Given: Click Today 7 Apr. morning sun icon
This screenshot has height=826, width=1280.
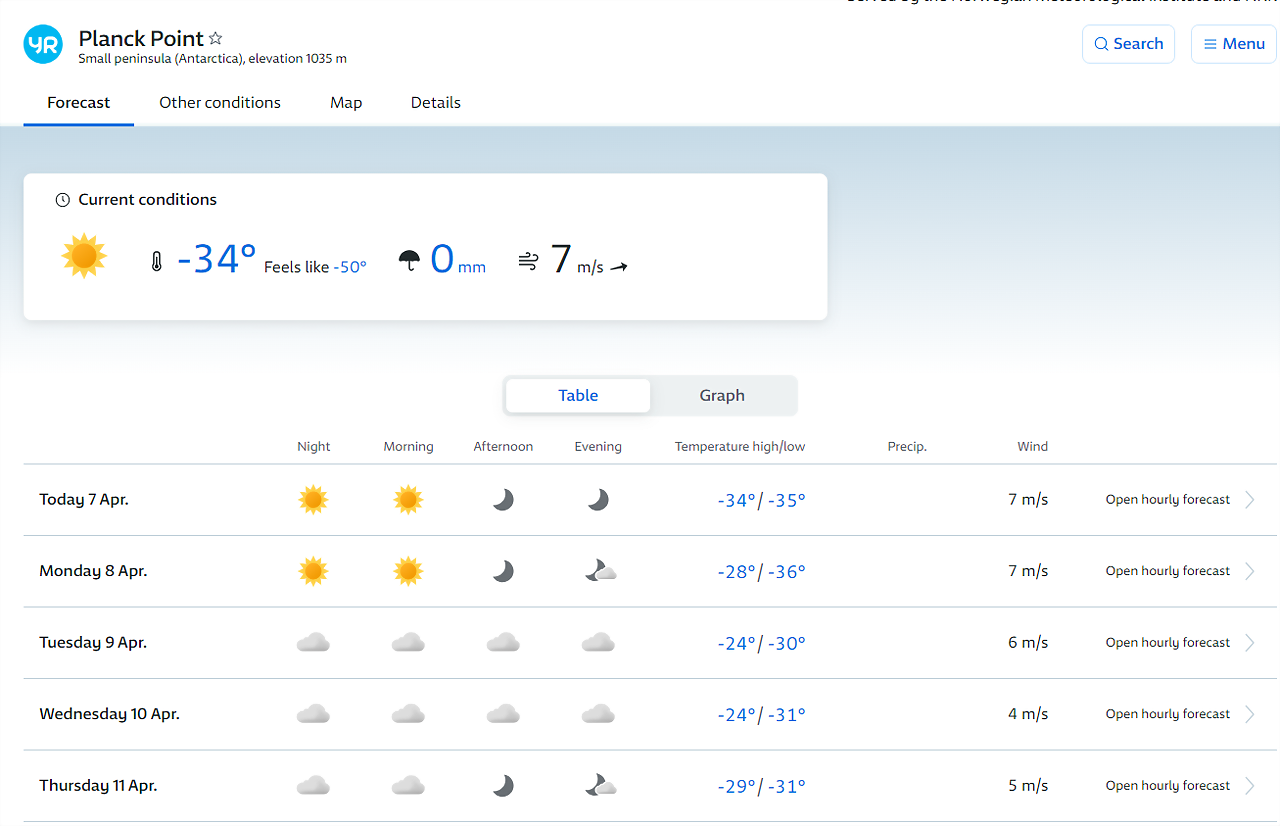Looking at the screenshot, I should (x=408, y=499).
